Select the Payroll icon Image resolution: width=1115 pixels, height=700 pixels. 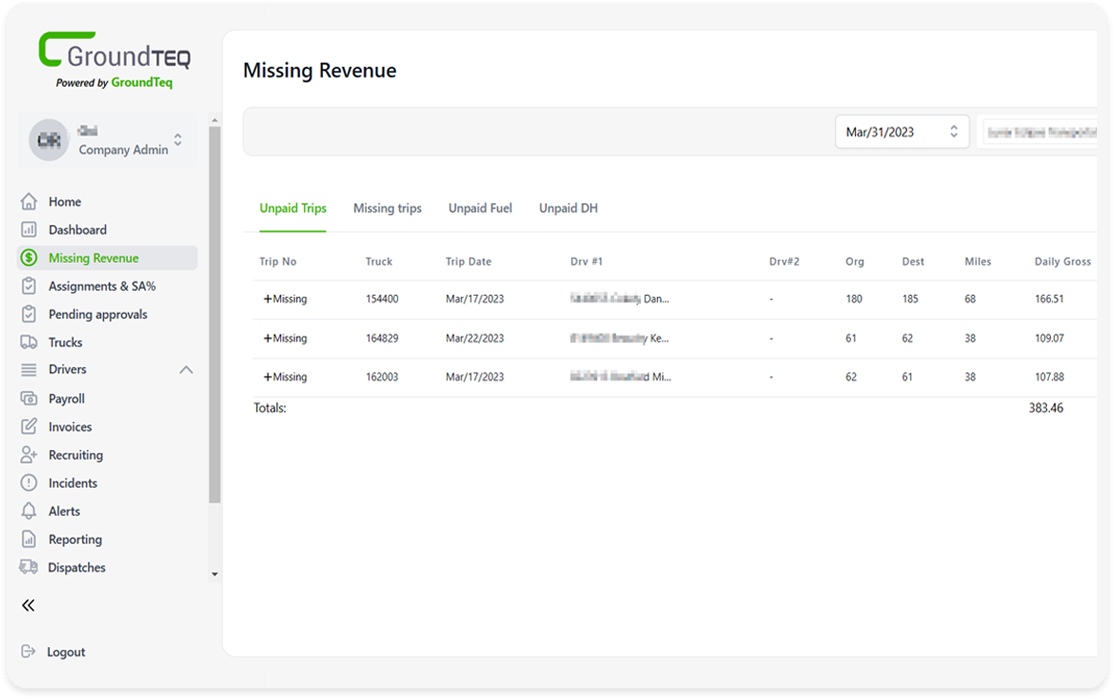tap(29, 399)
